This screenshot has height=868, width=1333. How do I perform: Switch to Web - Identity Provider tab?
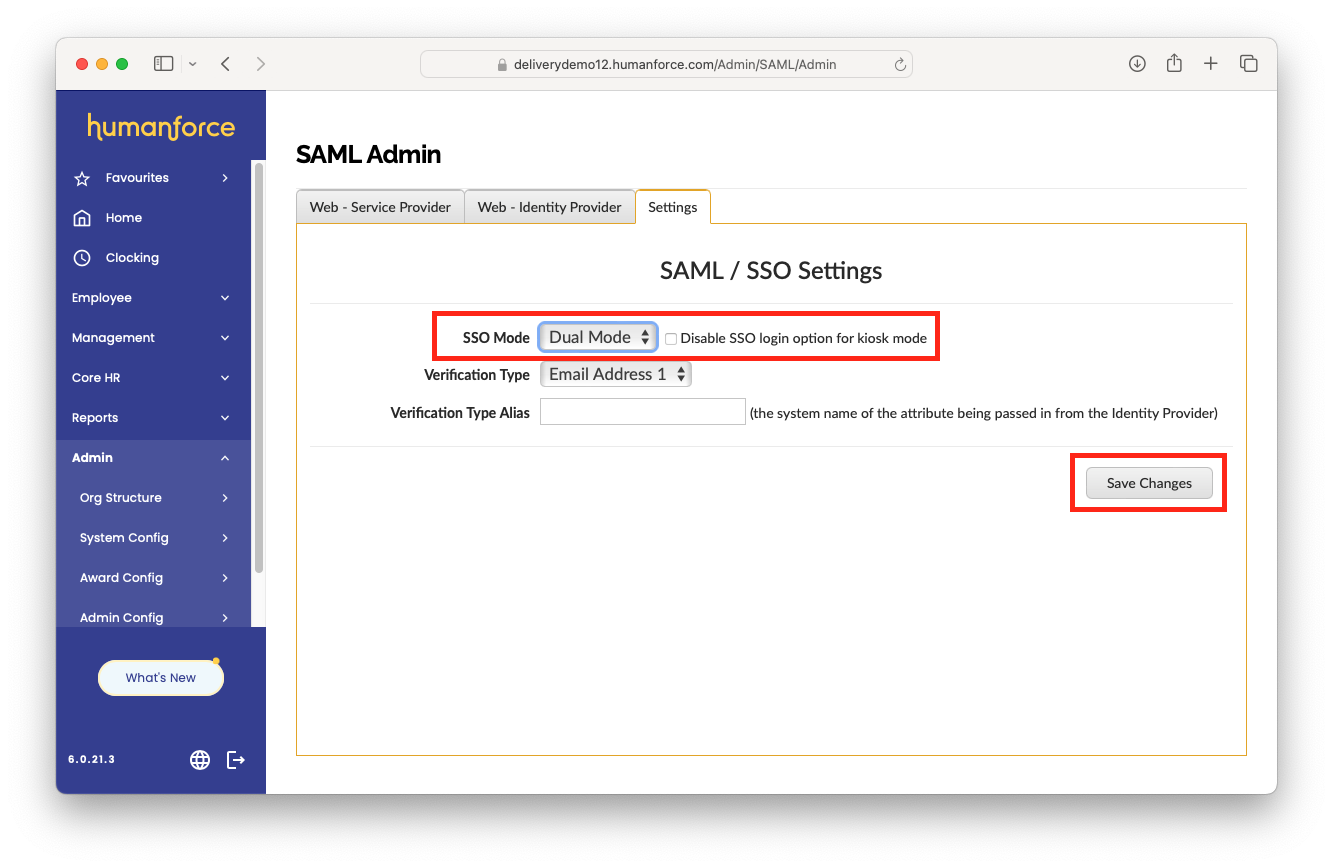pyautogui.click(x=550, y=207)
